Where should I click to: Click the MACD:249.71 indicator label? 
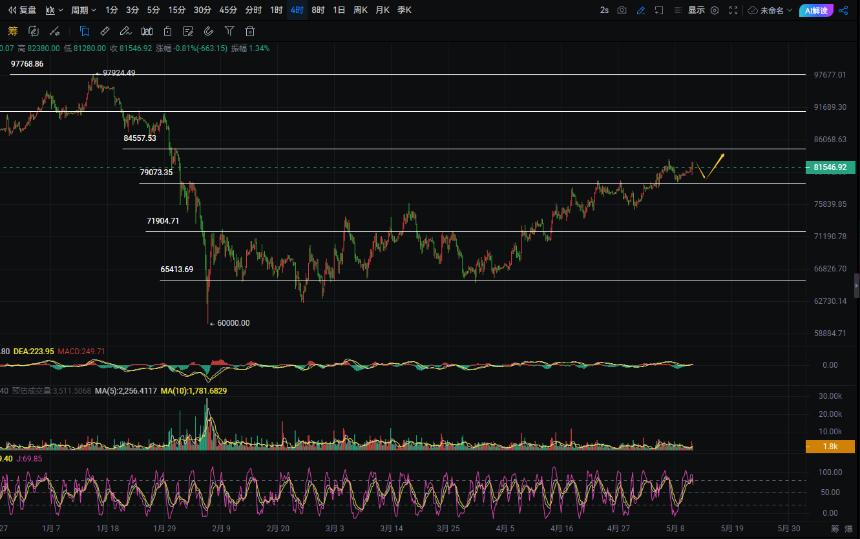[x=81, y=351]
